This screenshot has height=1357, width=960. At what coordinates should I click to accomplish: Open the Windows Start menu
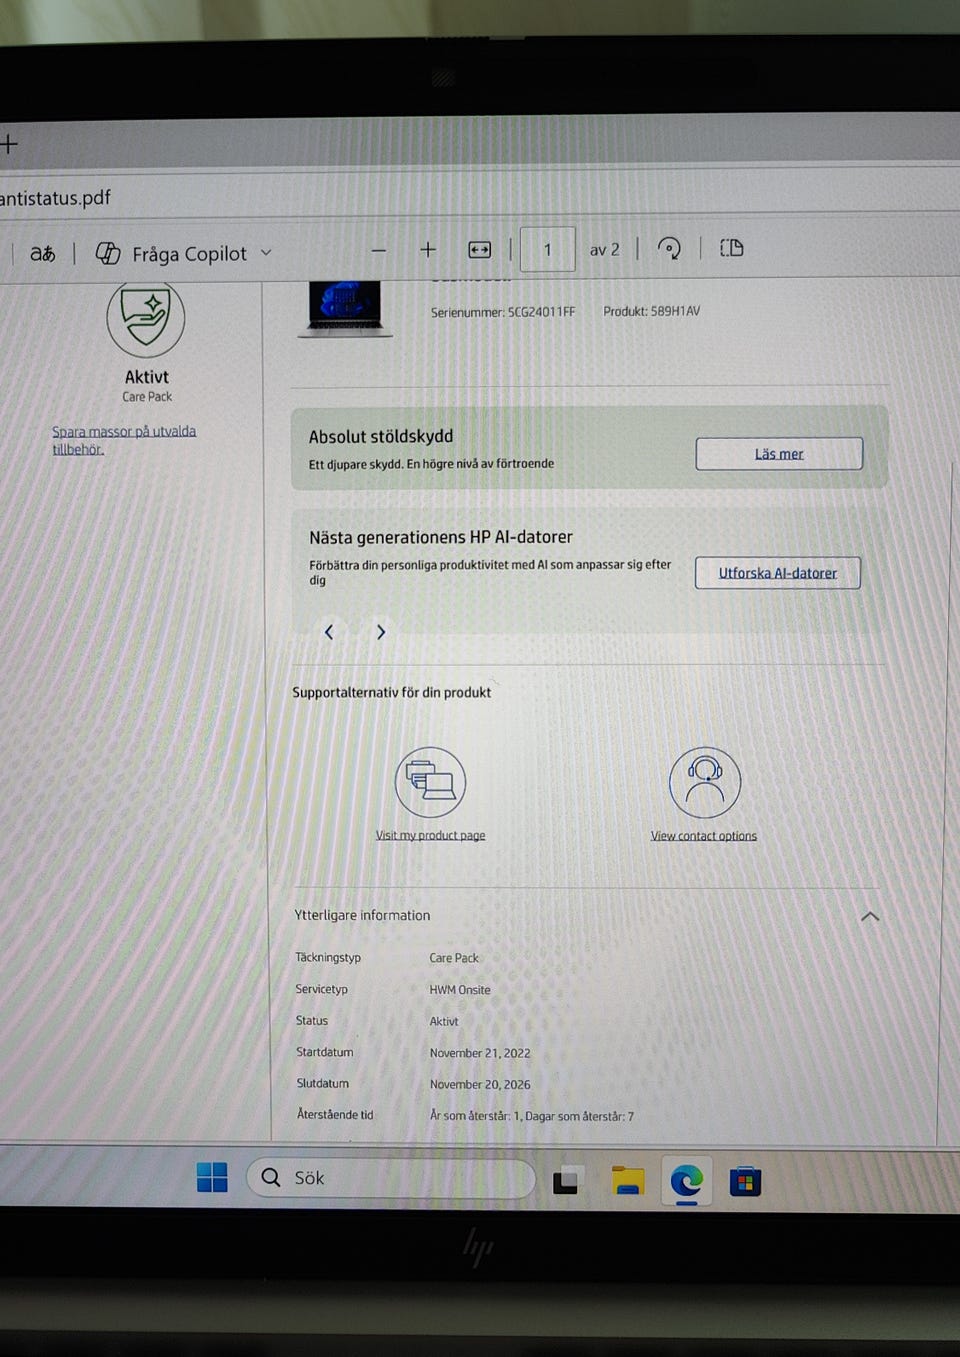pos(212,1177)
